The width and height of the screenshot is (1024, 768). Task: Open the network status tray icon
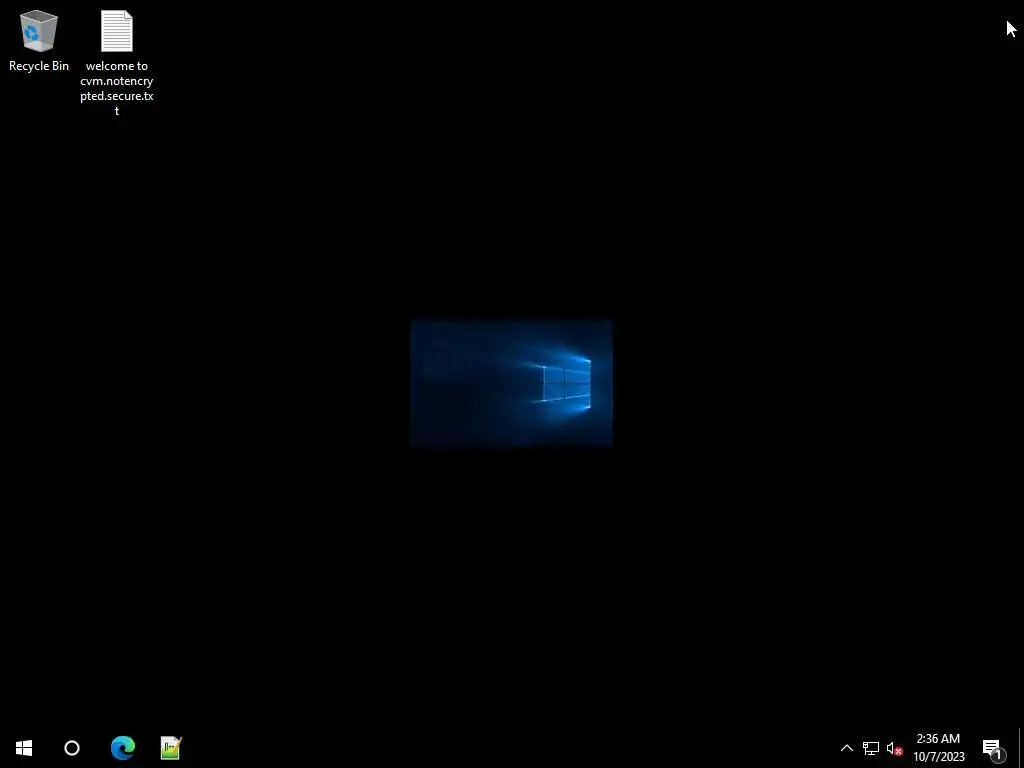(x=871, y=748)
